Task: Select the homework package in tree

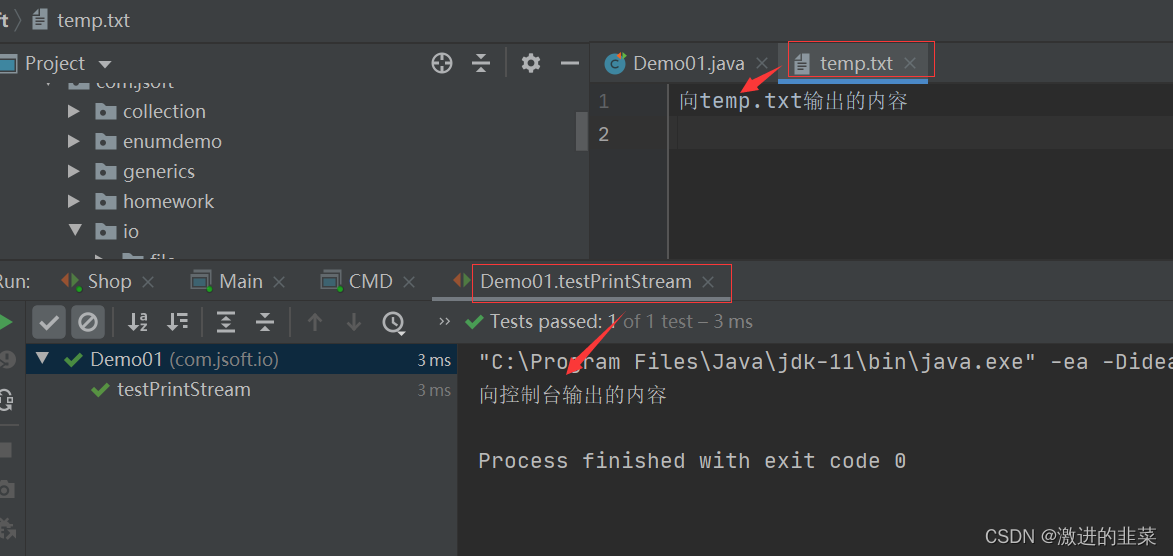Action: tap(168, 202)
